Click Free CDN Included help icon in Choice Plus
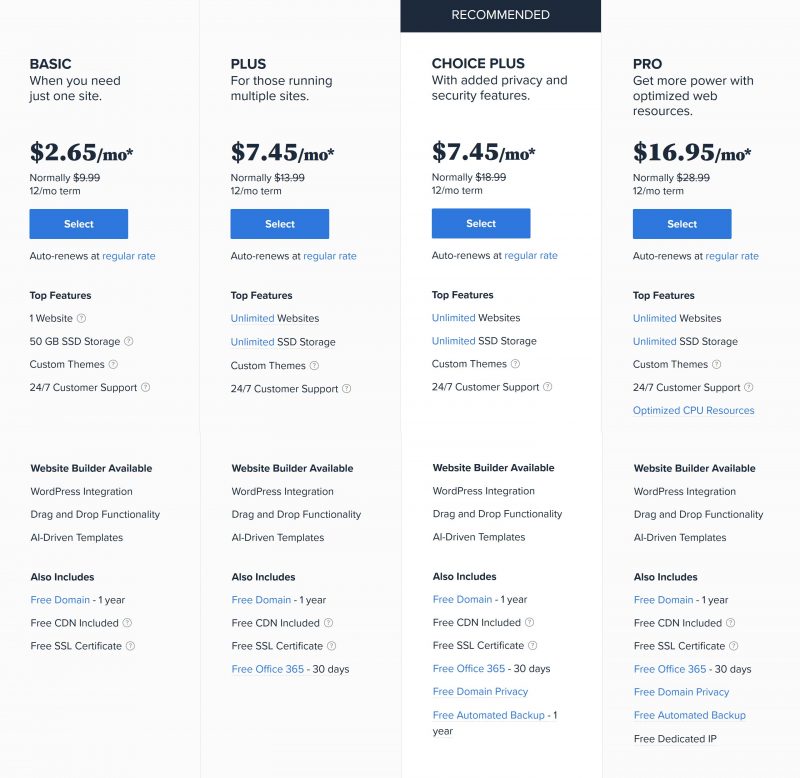The width and height of the screenshot is (800, 778). click(x=530, y=622)
